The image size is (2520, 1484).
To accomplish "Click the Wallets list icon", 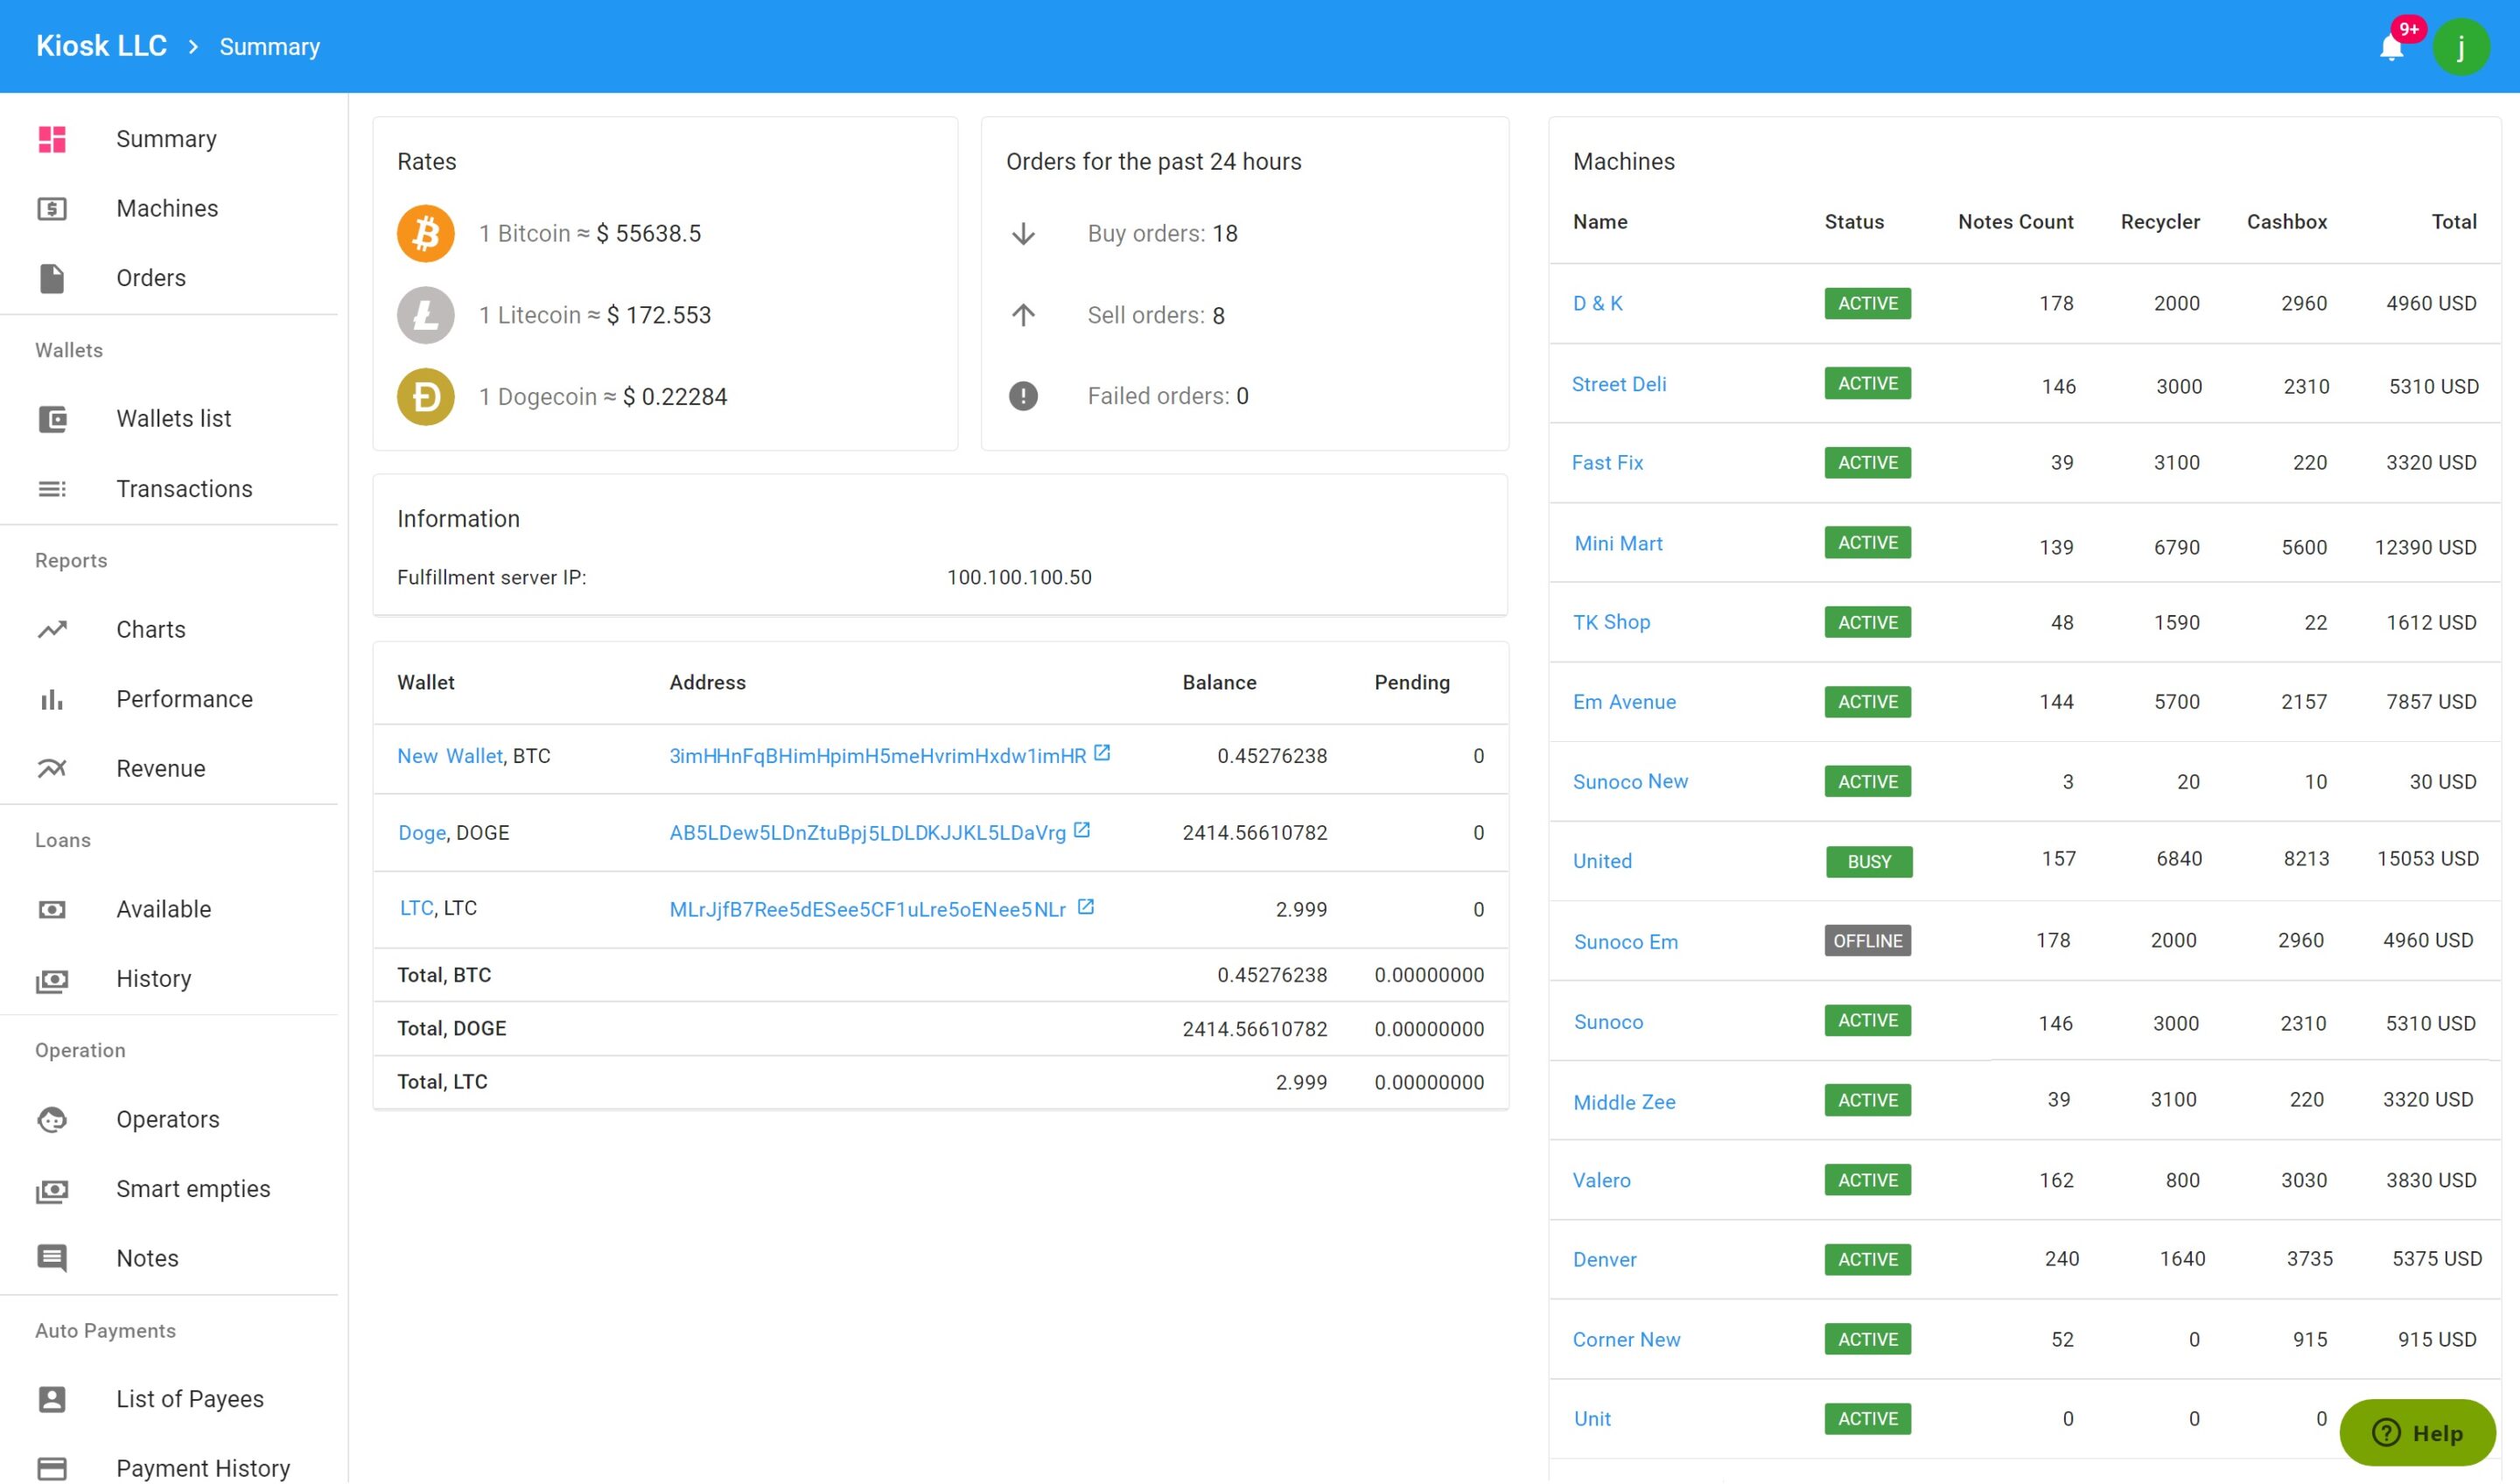I will click(x=52, y=419).
